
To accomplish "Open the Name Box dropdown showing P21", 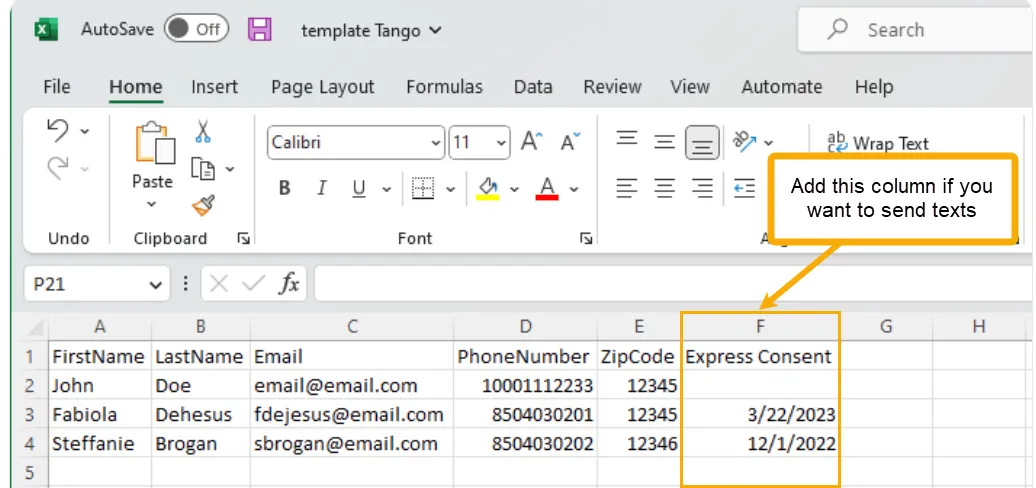I will (155, 285).
